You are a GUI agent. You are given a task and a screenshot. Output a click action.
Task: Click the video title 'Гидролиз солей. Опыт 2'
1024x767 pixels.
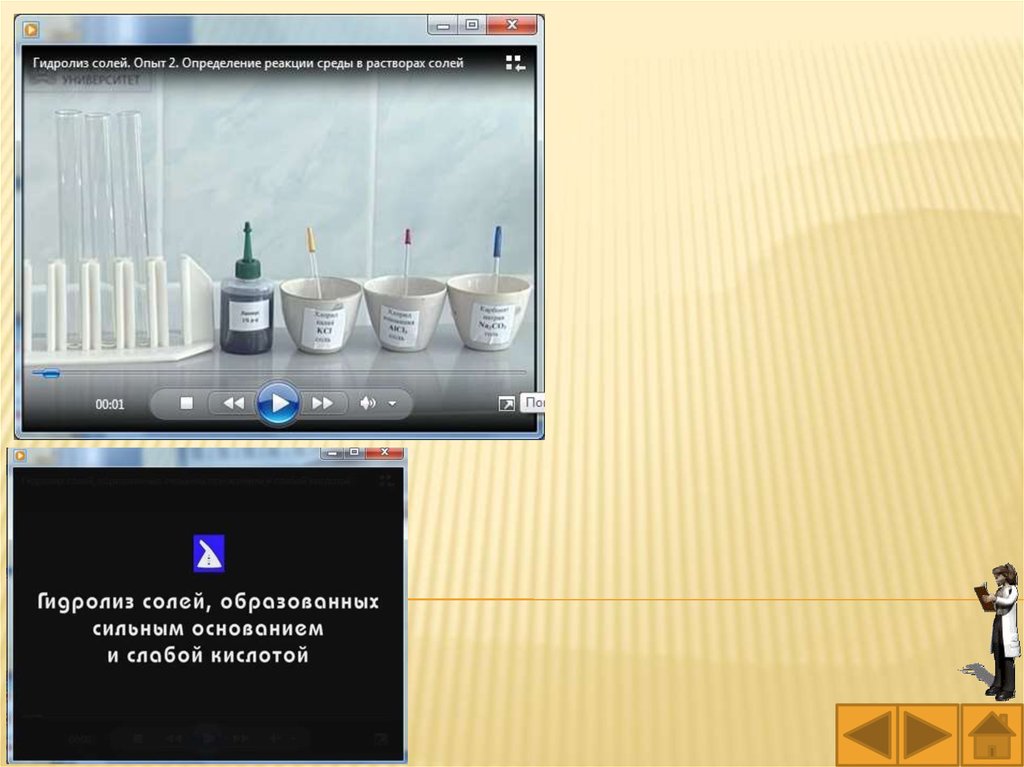104,63
